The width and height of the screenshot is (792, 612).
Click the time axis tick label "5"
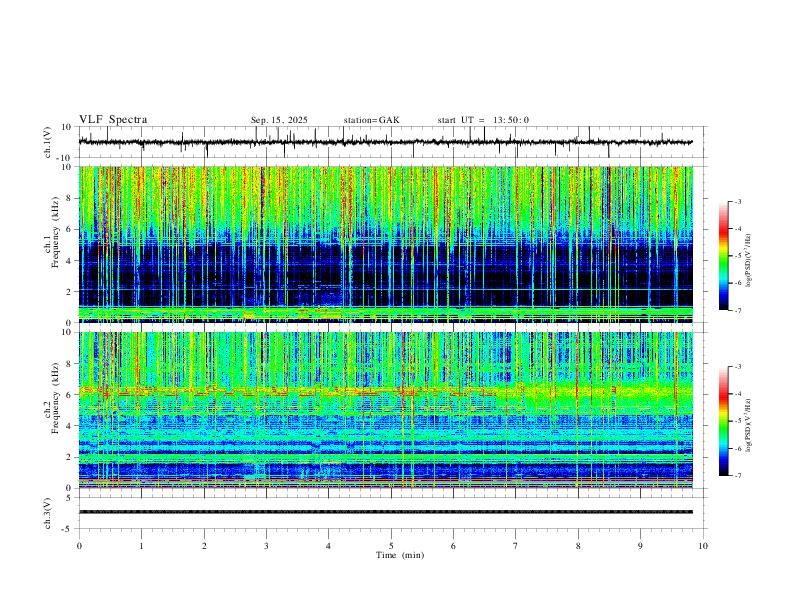click(x=391, y=546)
